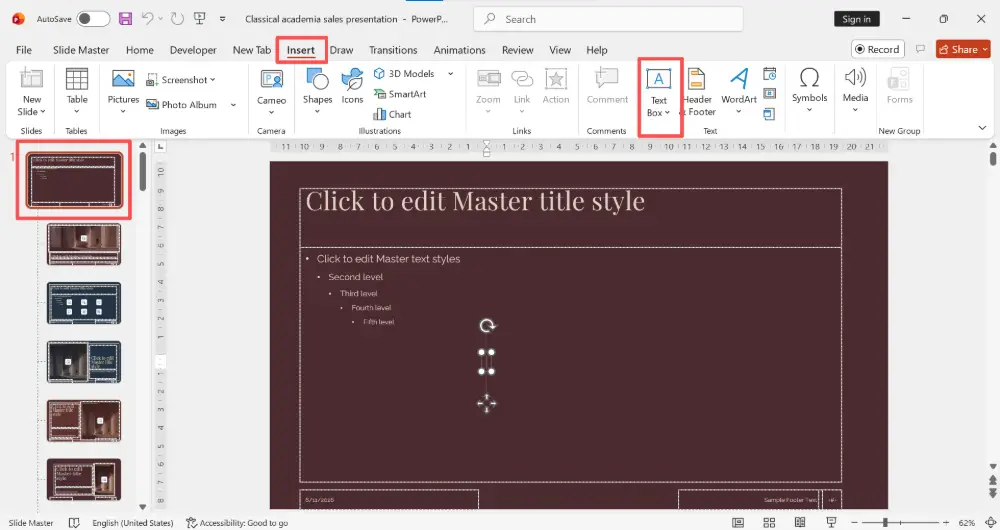Image resolution: width=1000 pixels, height=530 pixels.
Task: Click the Text Box tool
Action: coord(659,94)
